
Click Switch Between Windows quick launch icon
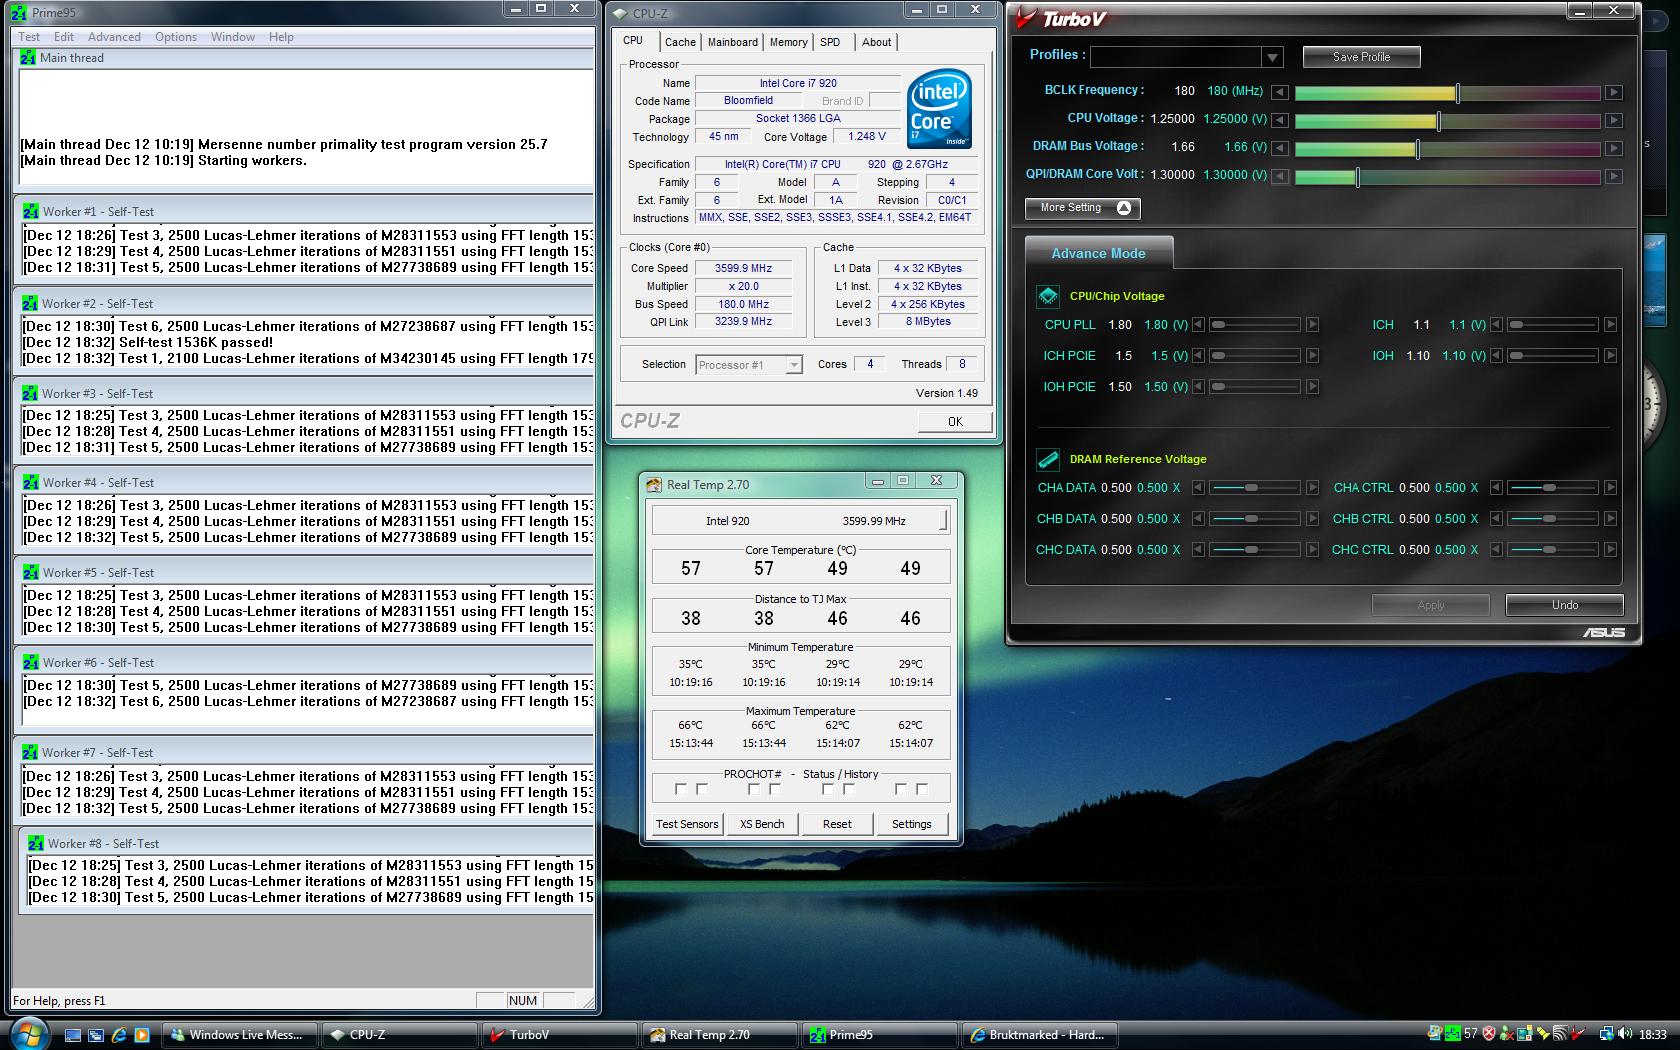[96, 1035]
